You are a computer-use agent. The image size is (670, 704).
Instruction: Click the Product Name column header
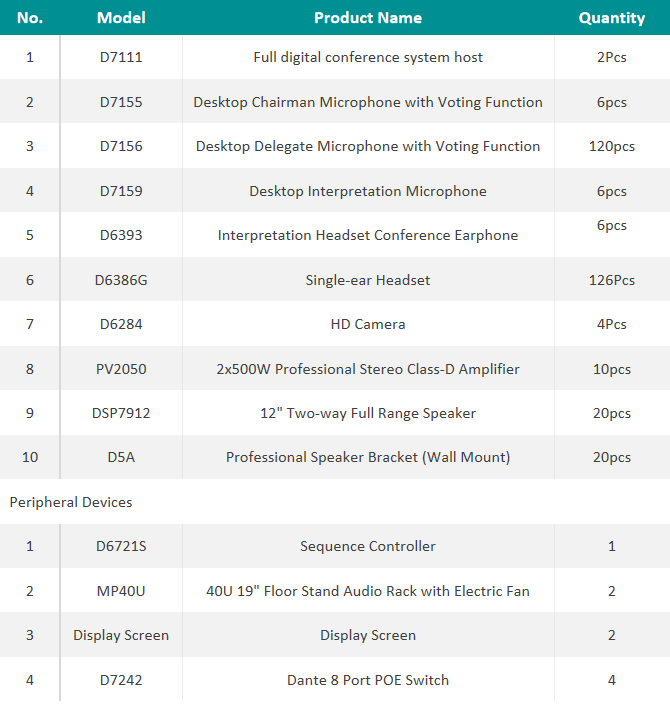pos(368,18)
